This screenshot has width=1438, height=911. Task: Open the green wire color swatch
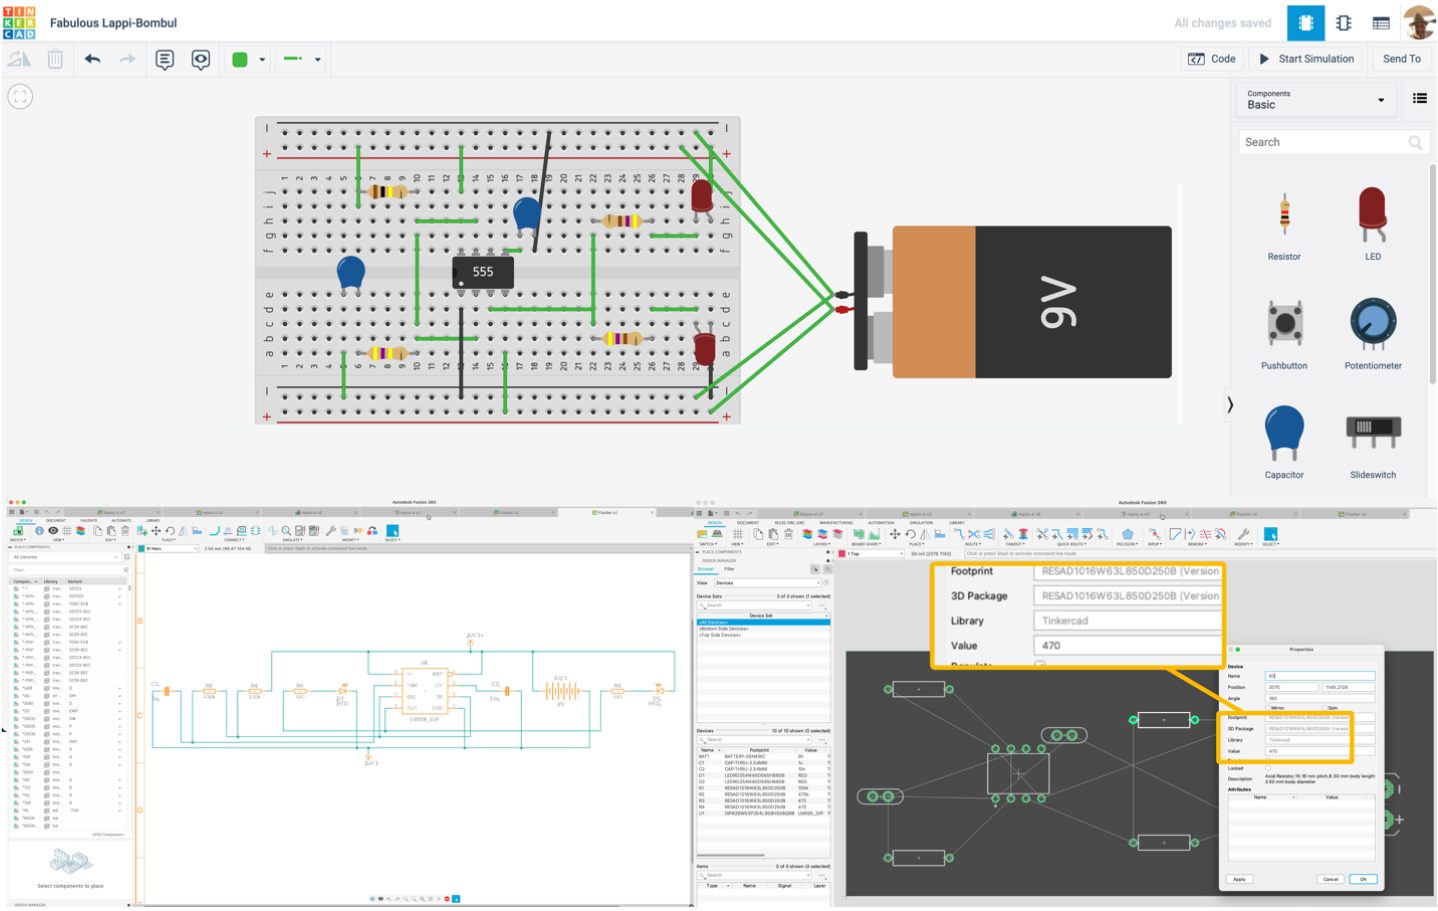tap(247, 60)
